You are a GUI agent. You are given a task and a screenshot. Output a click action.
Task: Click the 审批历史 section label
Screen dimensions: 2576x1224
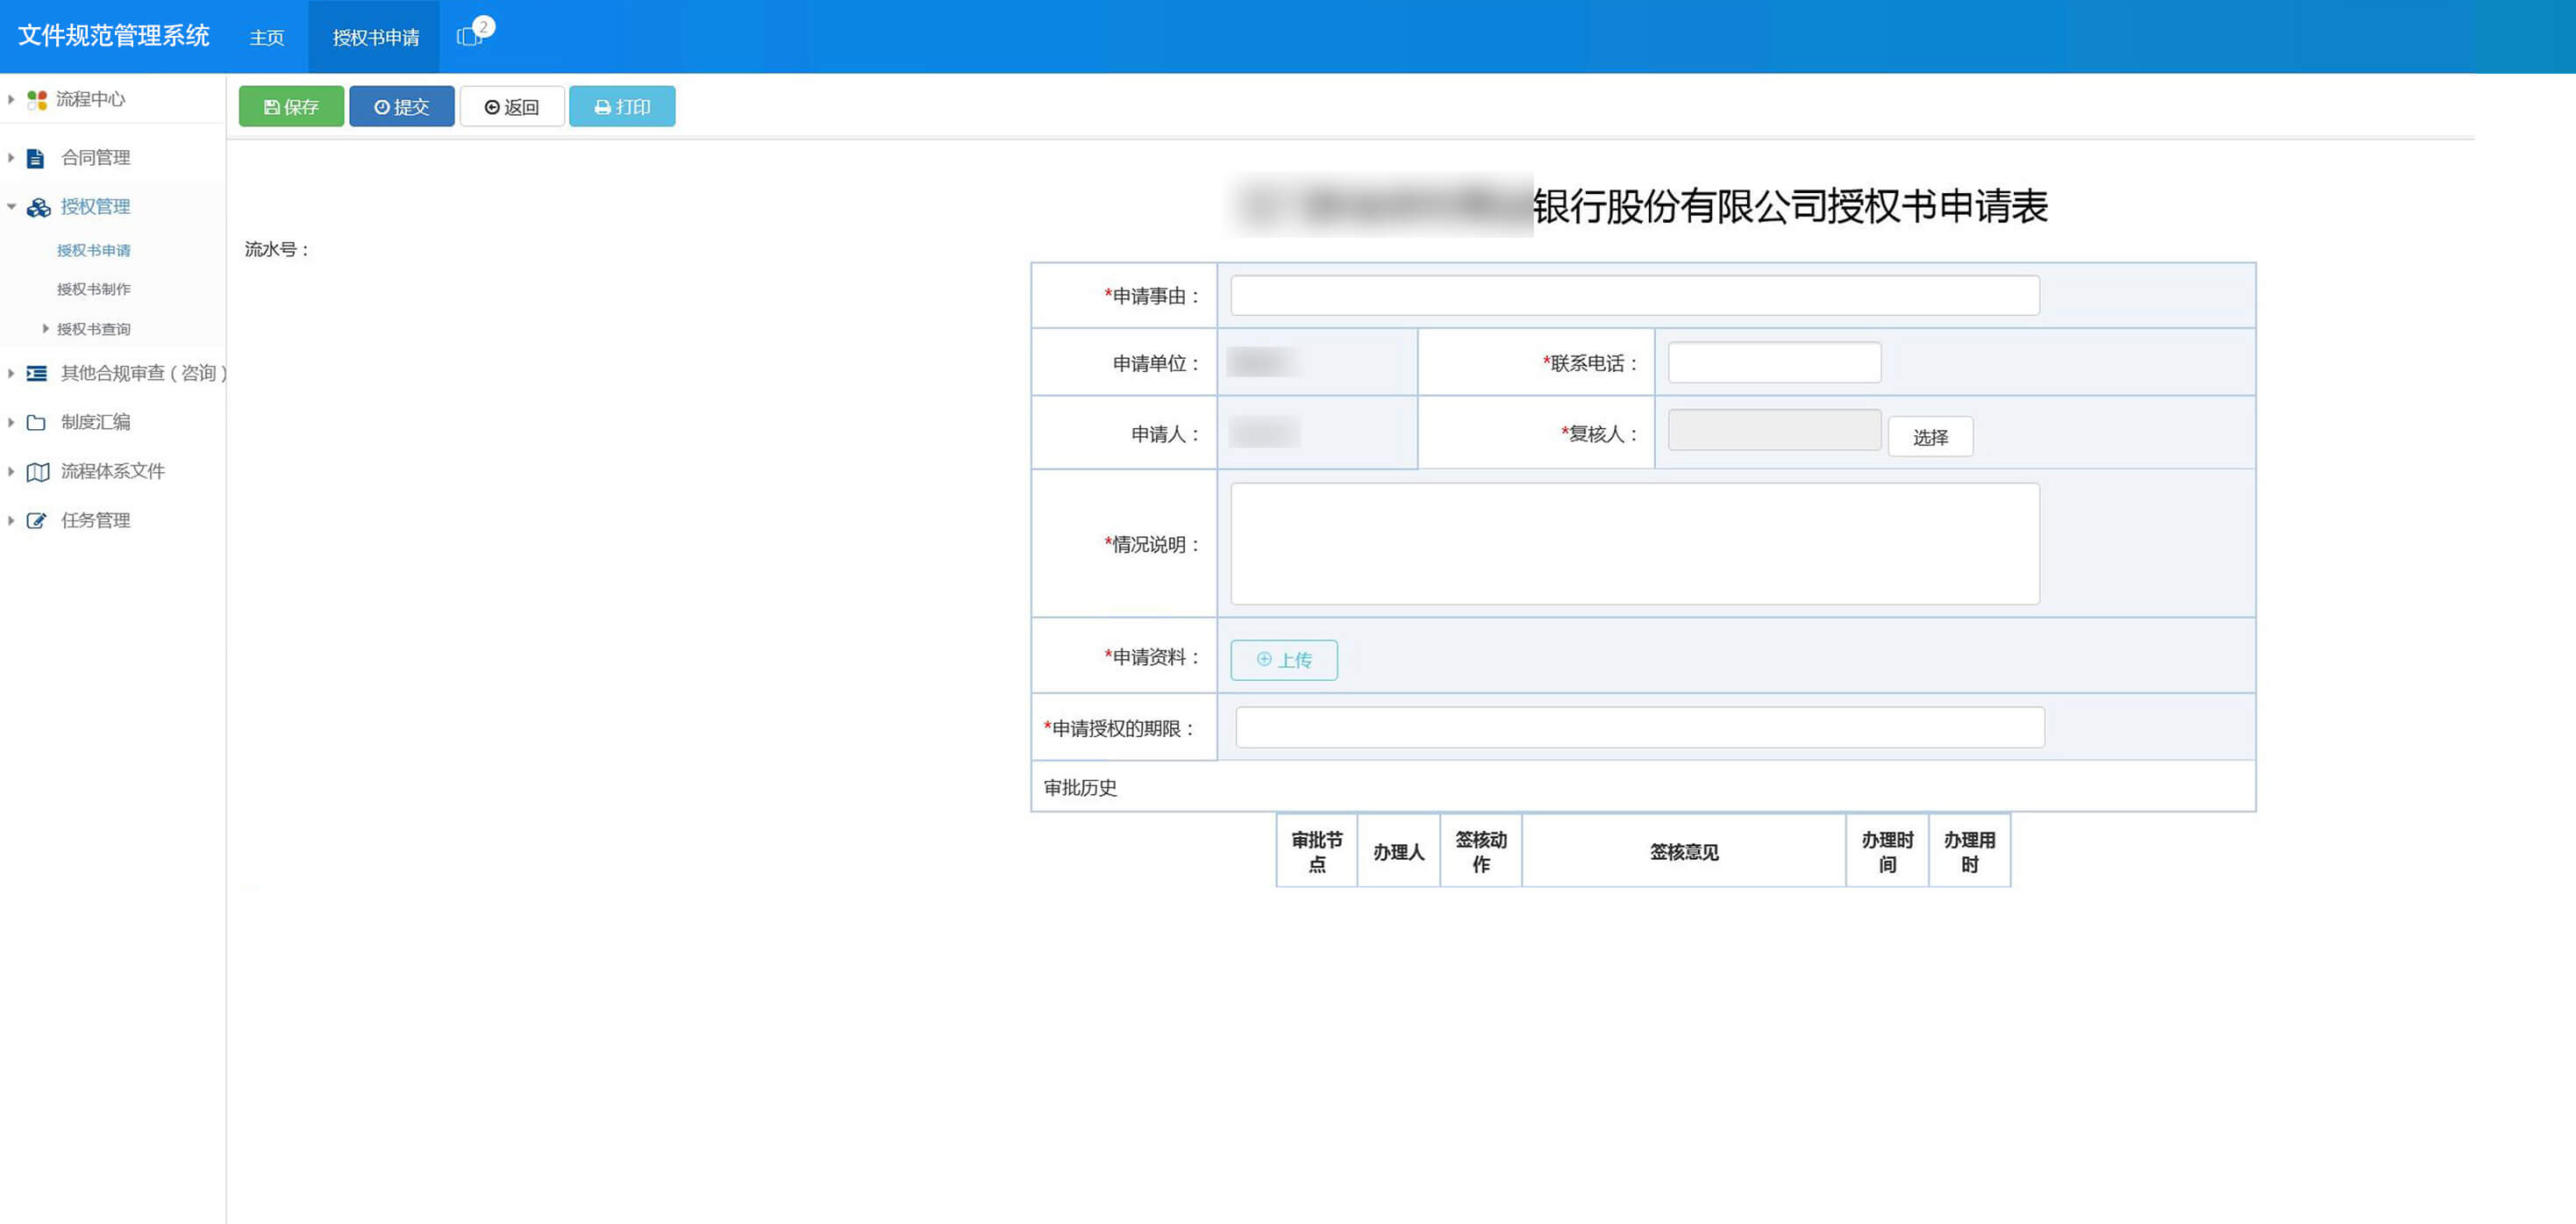[x=1080, y=788]
